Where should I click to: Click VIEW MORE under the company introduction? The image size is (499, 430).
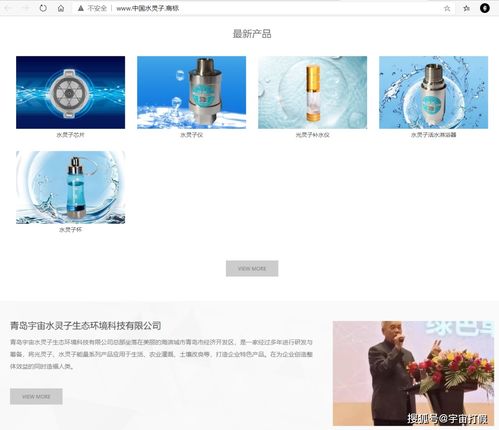36,396
